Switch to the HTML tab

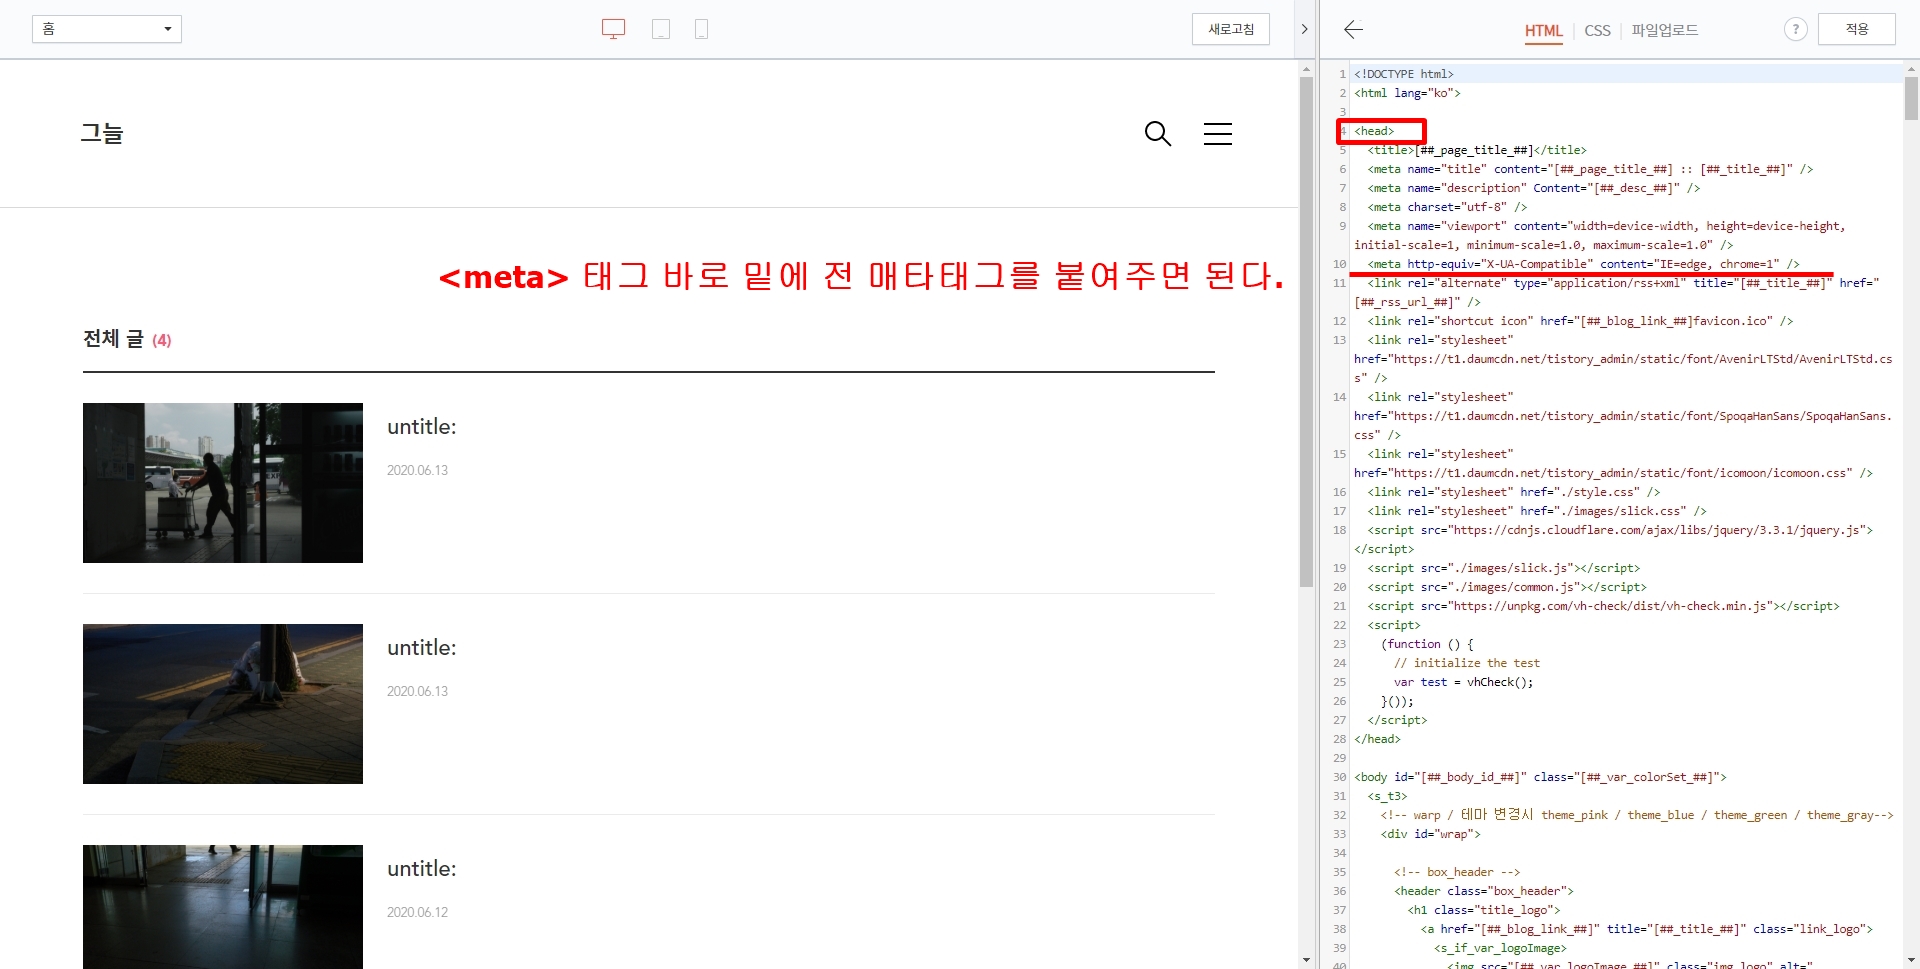click(1543, 31)
